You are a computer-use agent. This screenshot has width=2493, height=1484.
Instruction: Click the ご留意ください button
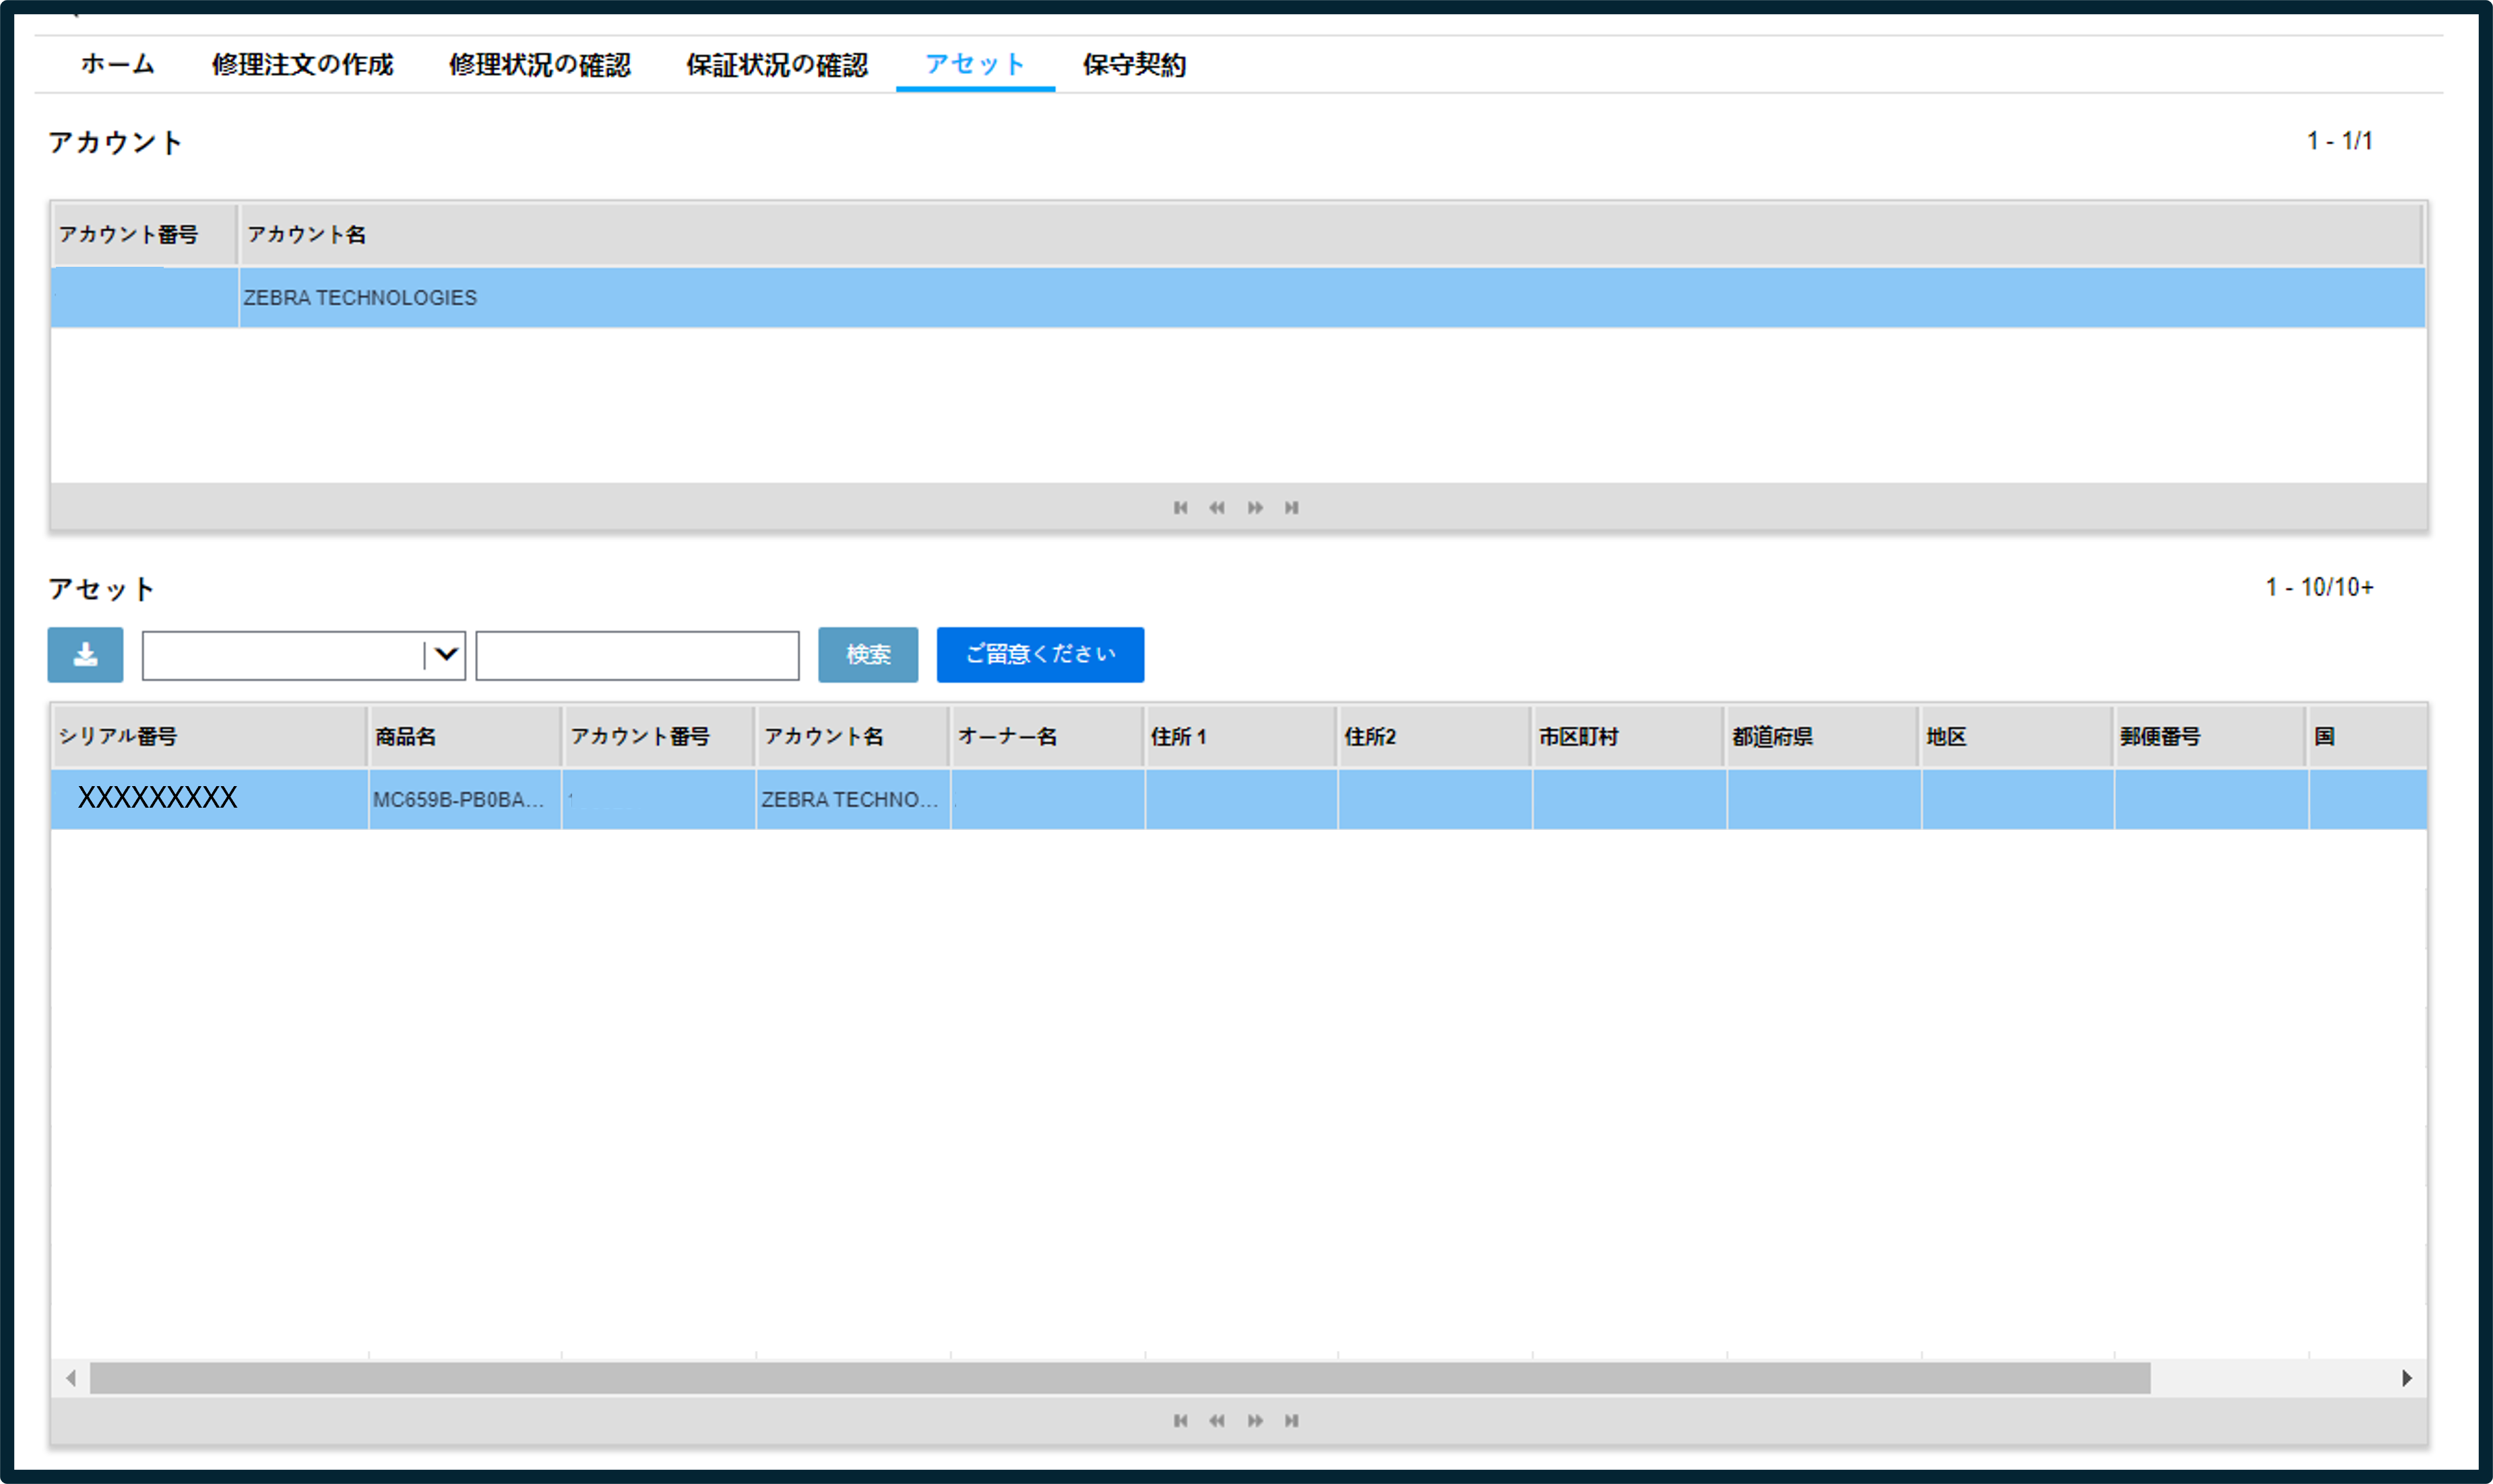tap(1040, 655)
